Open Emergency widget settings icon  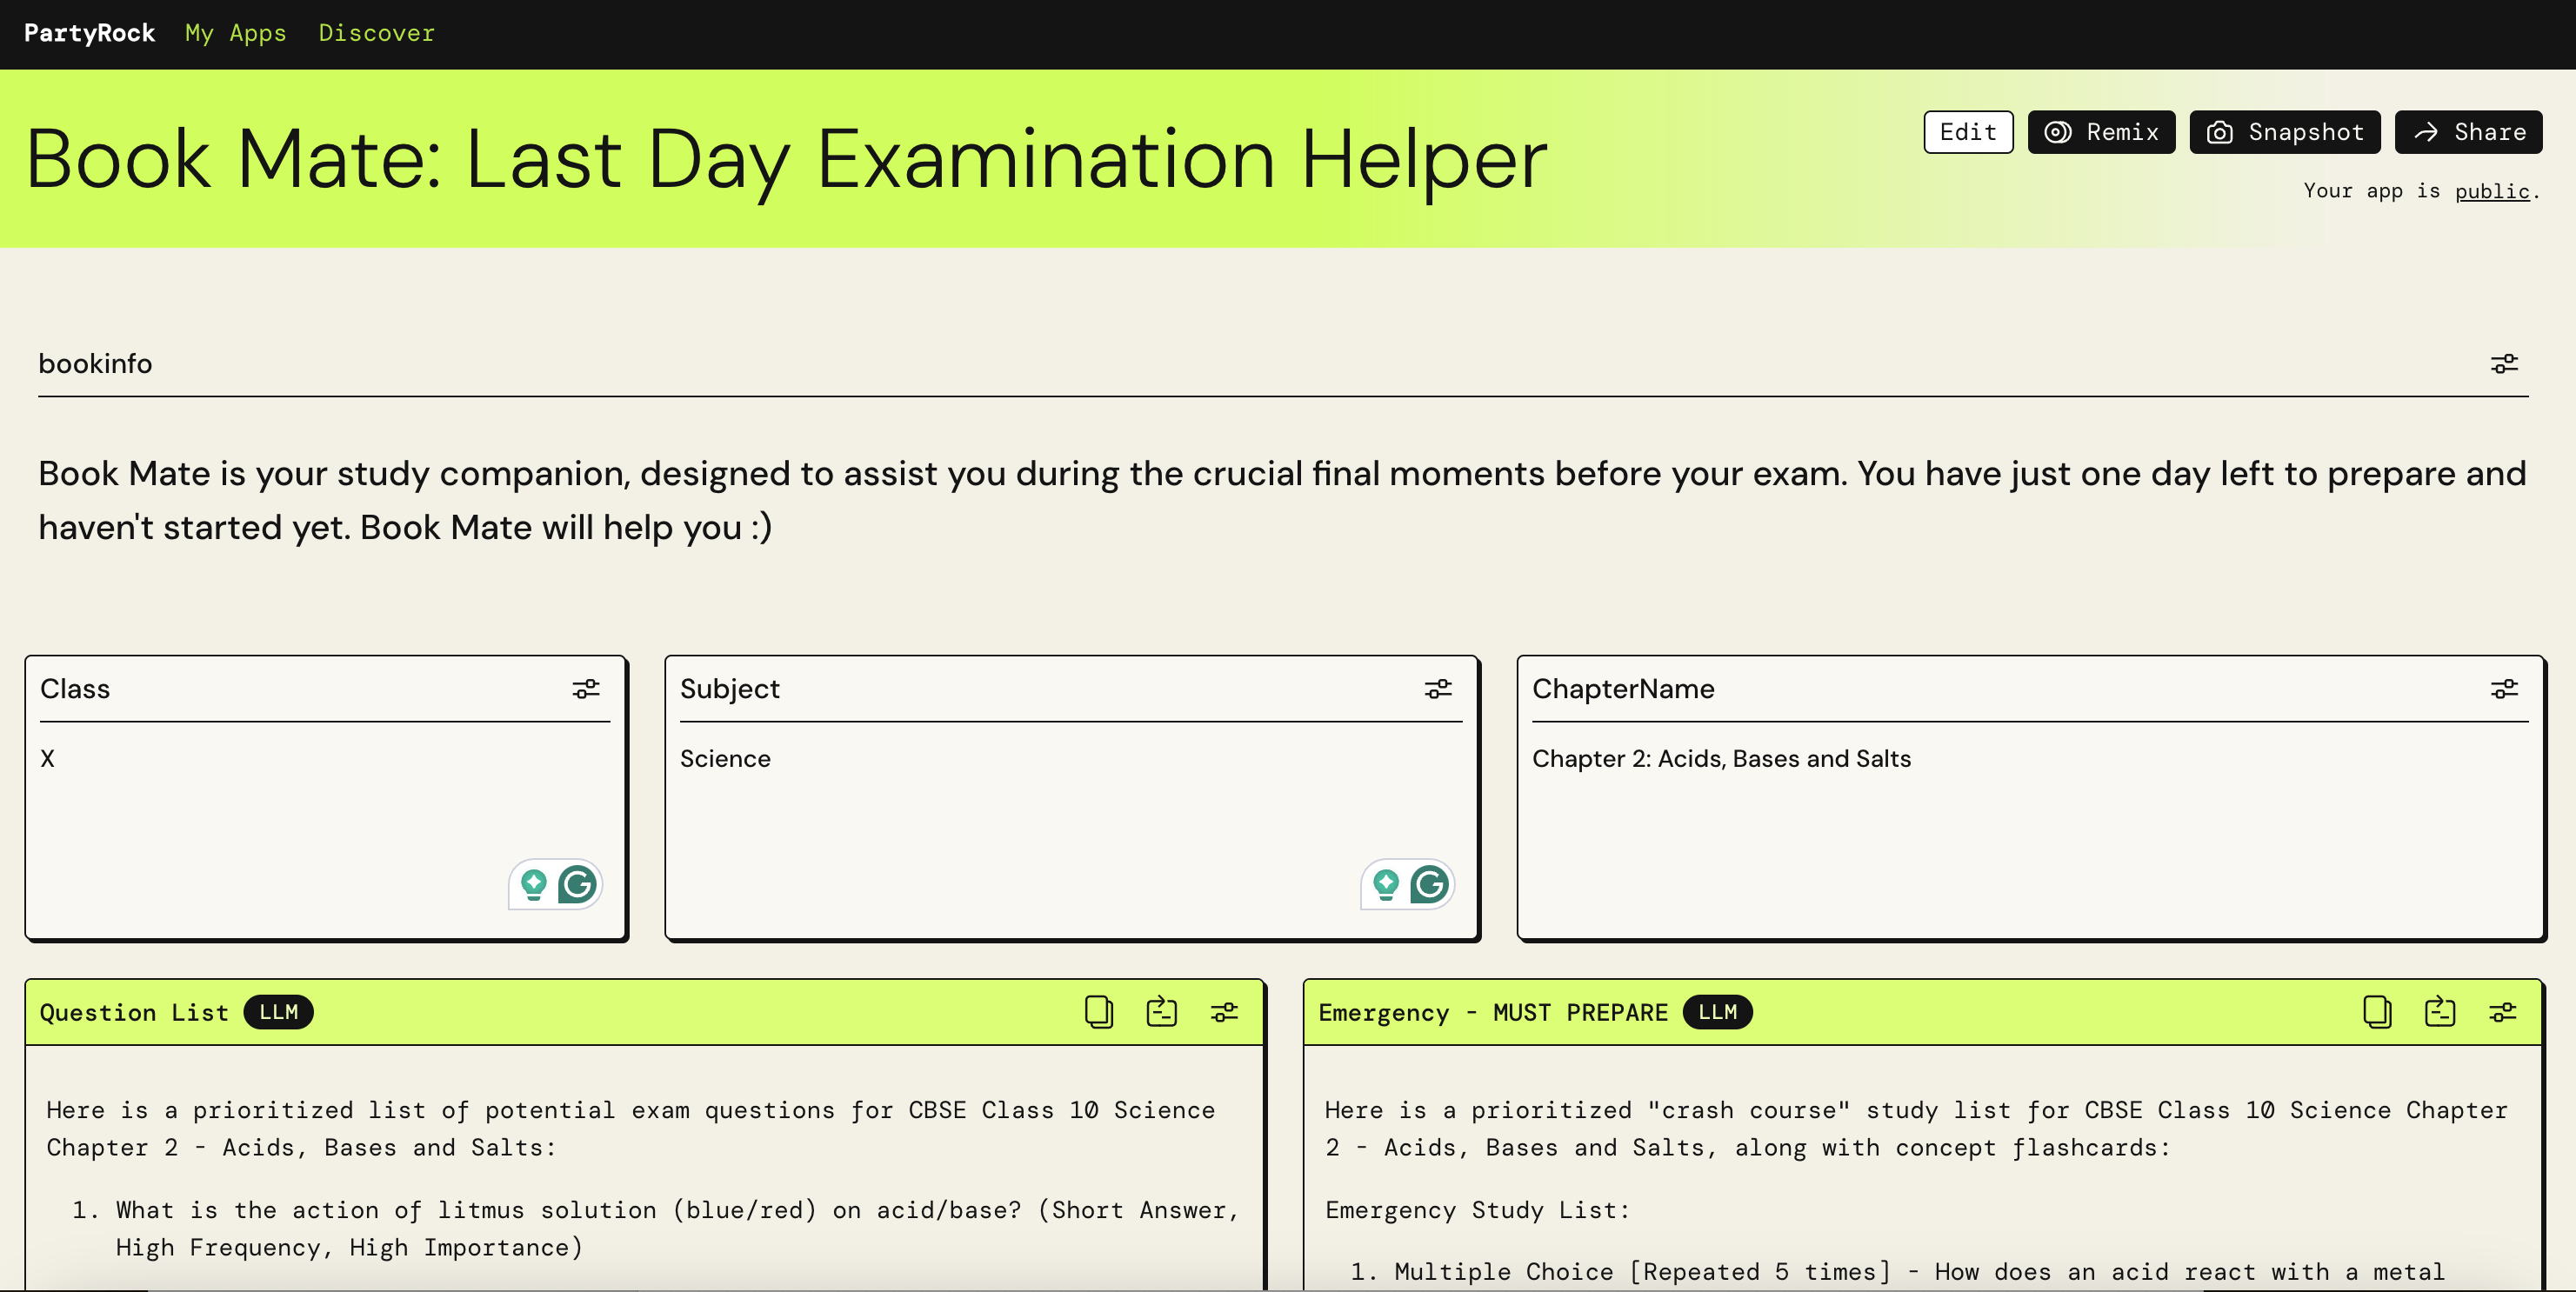tap(2502, 1012)
